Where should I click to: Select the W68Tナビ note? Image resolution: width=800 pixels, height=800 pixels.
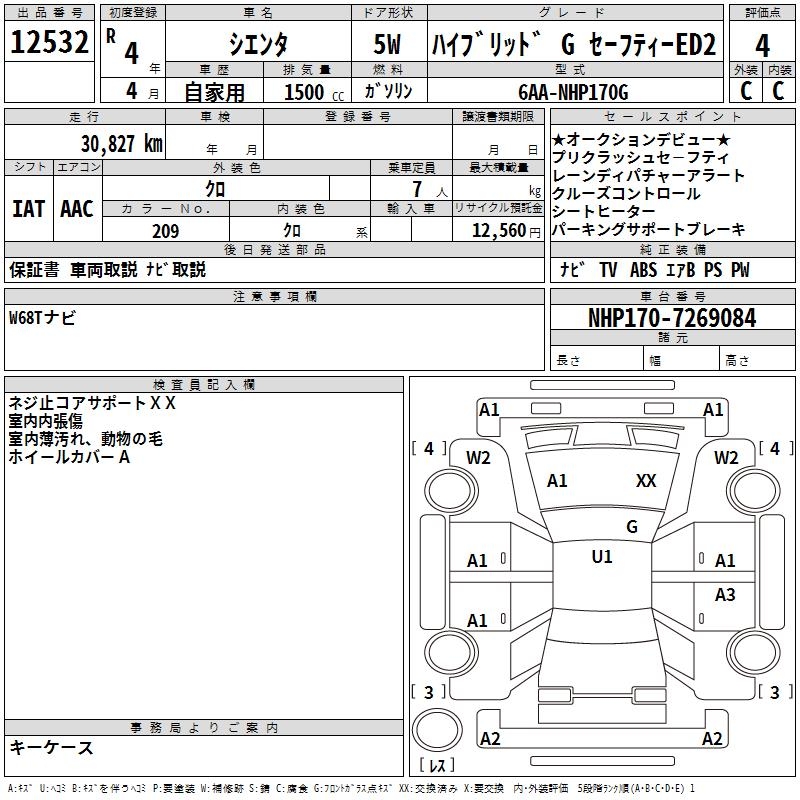click(42, 318)
